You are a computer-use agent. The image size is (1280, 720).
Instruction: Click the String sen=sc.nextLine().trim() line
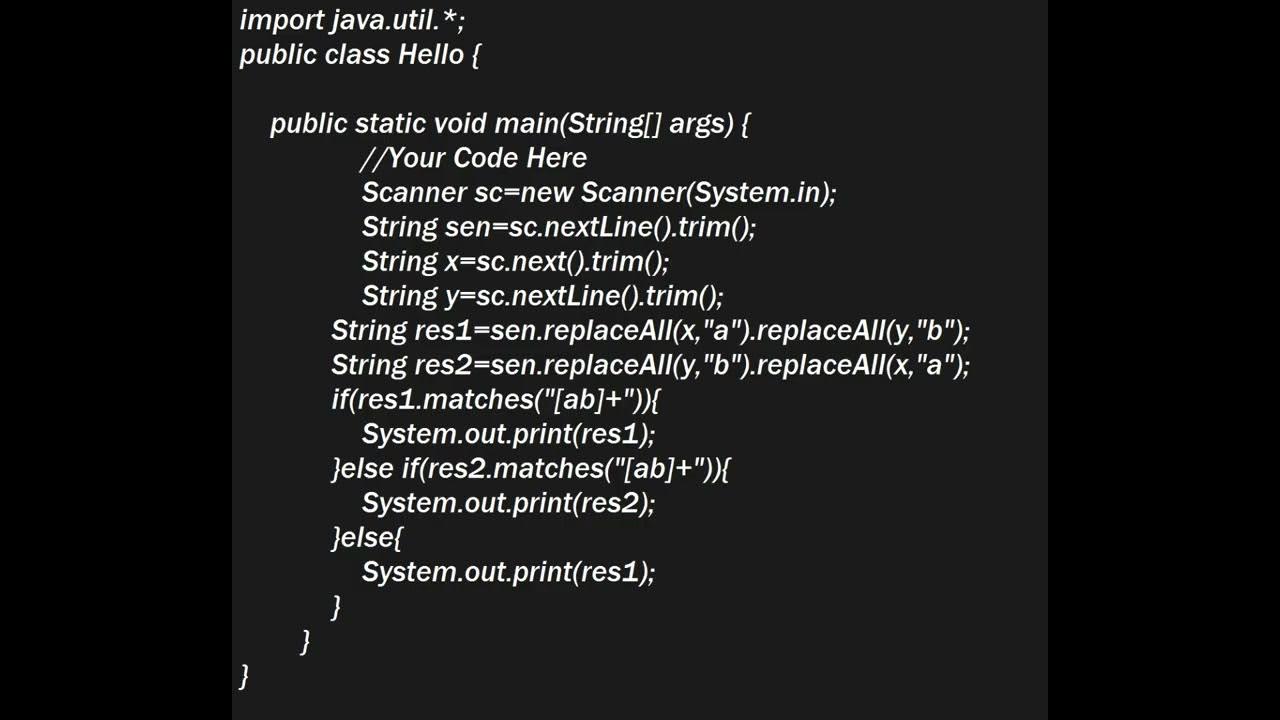(559, 227)
